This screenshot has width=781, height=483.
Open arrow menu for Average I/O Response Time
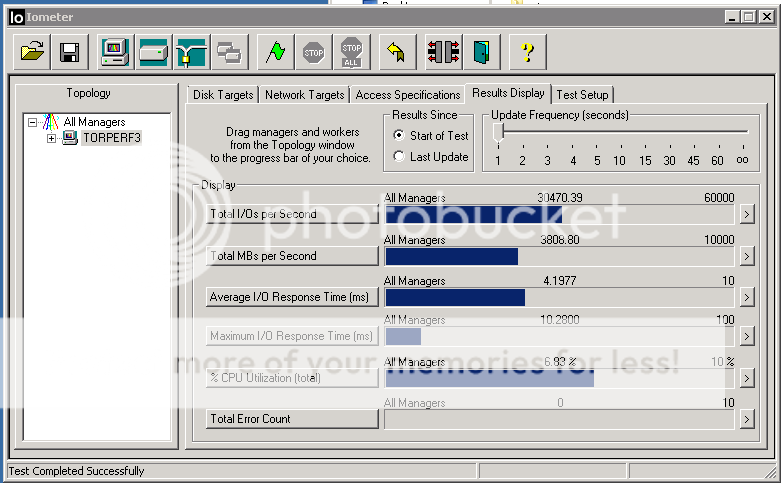tap(746, 298)
